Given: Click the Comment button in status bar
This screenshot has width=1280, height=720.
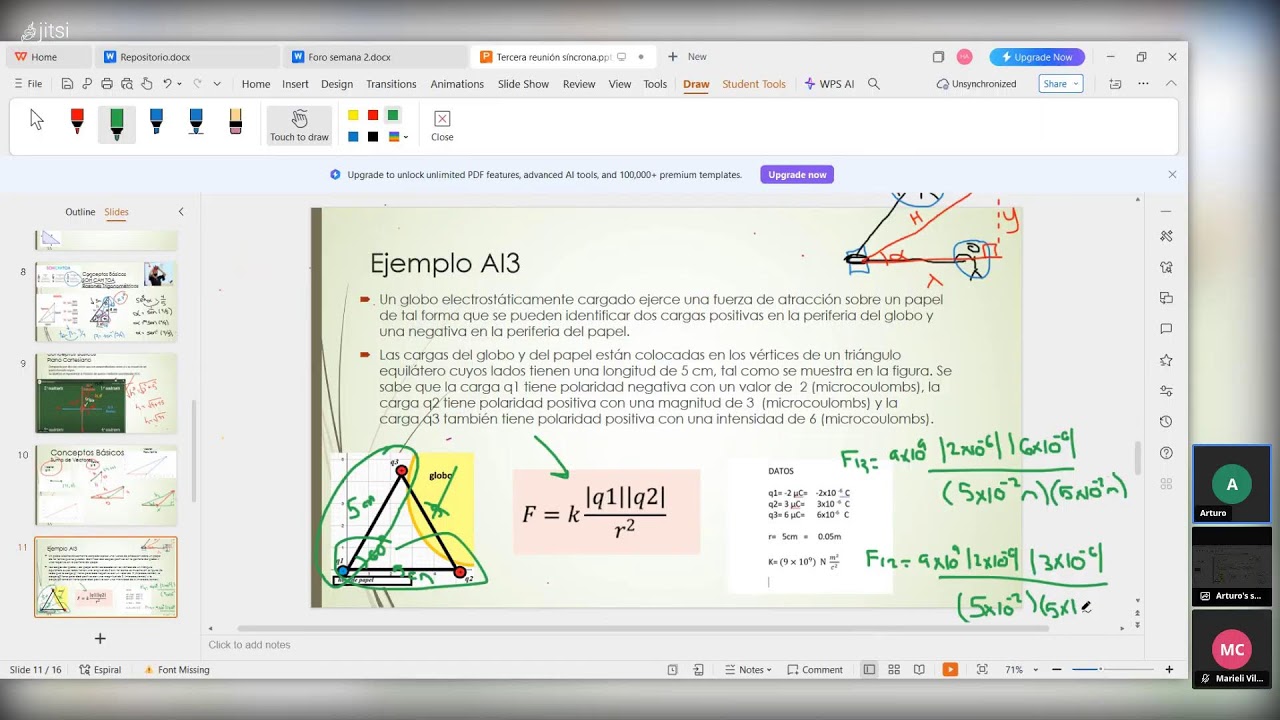Looking at the screenshot, I should pyautogui.click(x=815, y=670).
